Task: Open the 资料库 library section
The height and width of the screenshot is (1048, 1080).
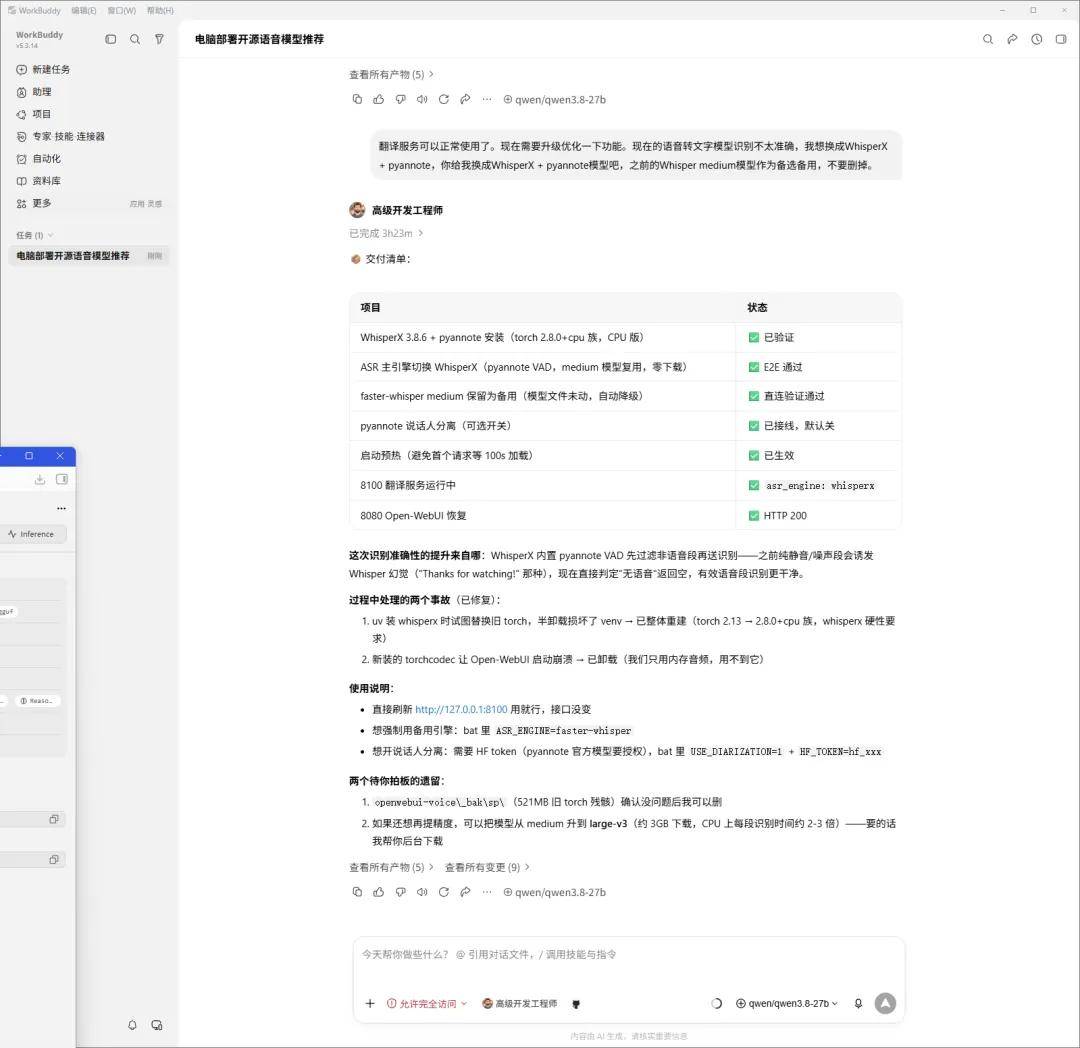Action: pos(39,181)
